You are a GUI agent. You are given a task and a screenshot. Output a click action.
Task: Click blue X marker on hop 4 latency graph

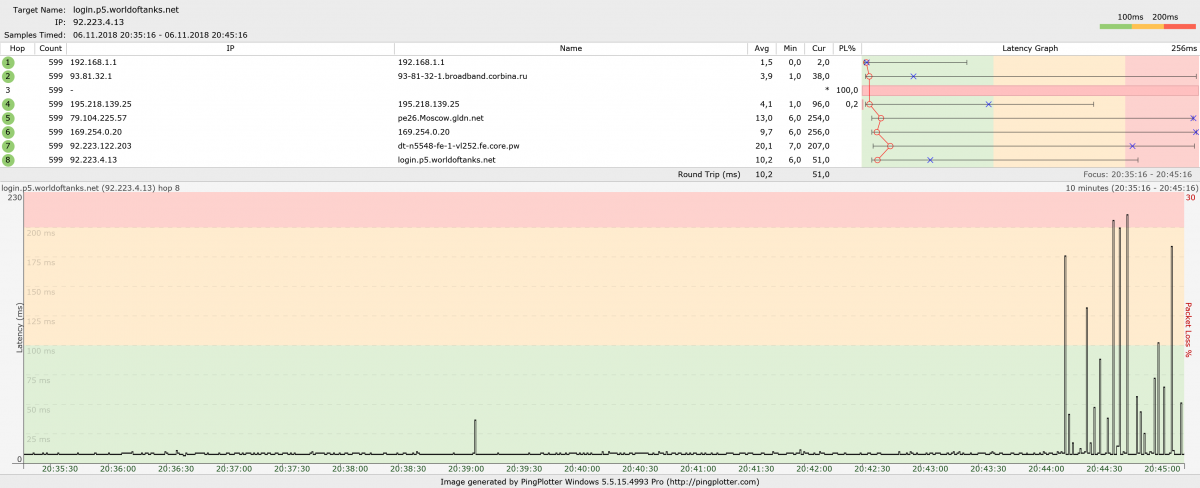point(988,104)
